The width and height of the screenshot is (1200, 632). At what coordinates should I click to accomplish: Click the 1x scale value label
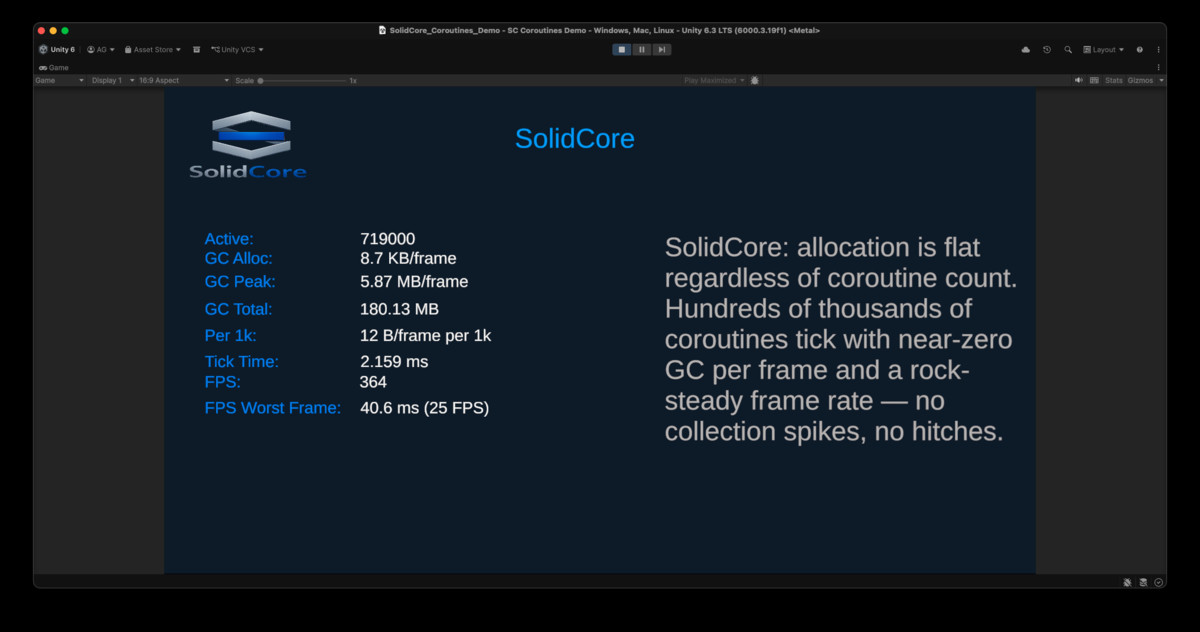(x=353, y=80)
